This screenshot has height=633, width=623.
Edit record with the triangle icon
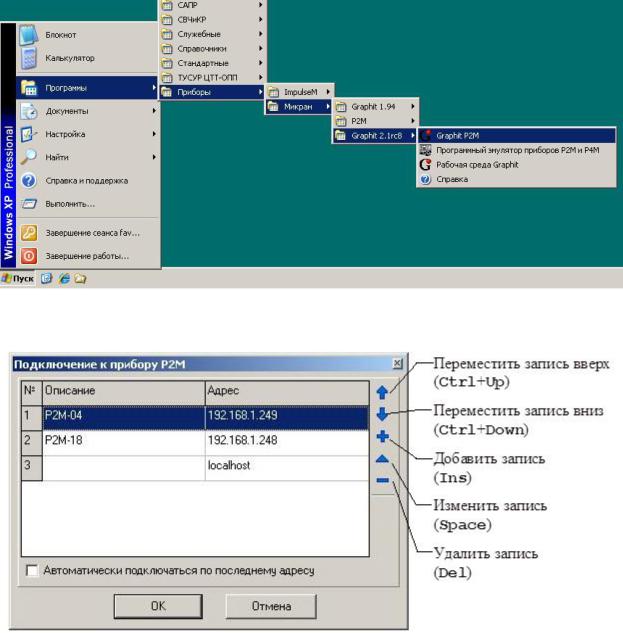pos(382,459)
